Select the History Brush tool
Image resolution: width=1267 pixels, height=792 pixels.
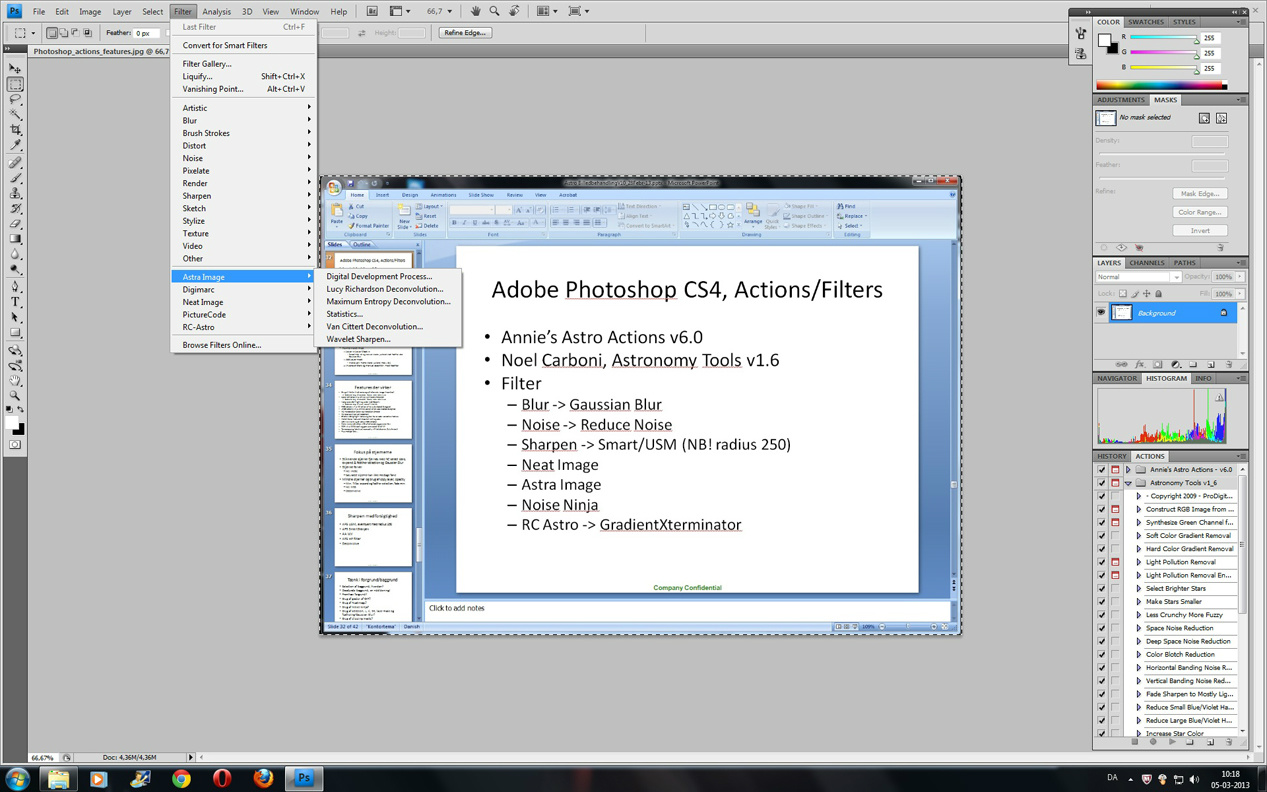pos(15,209)
